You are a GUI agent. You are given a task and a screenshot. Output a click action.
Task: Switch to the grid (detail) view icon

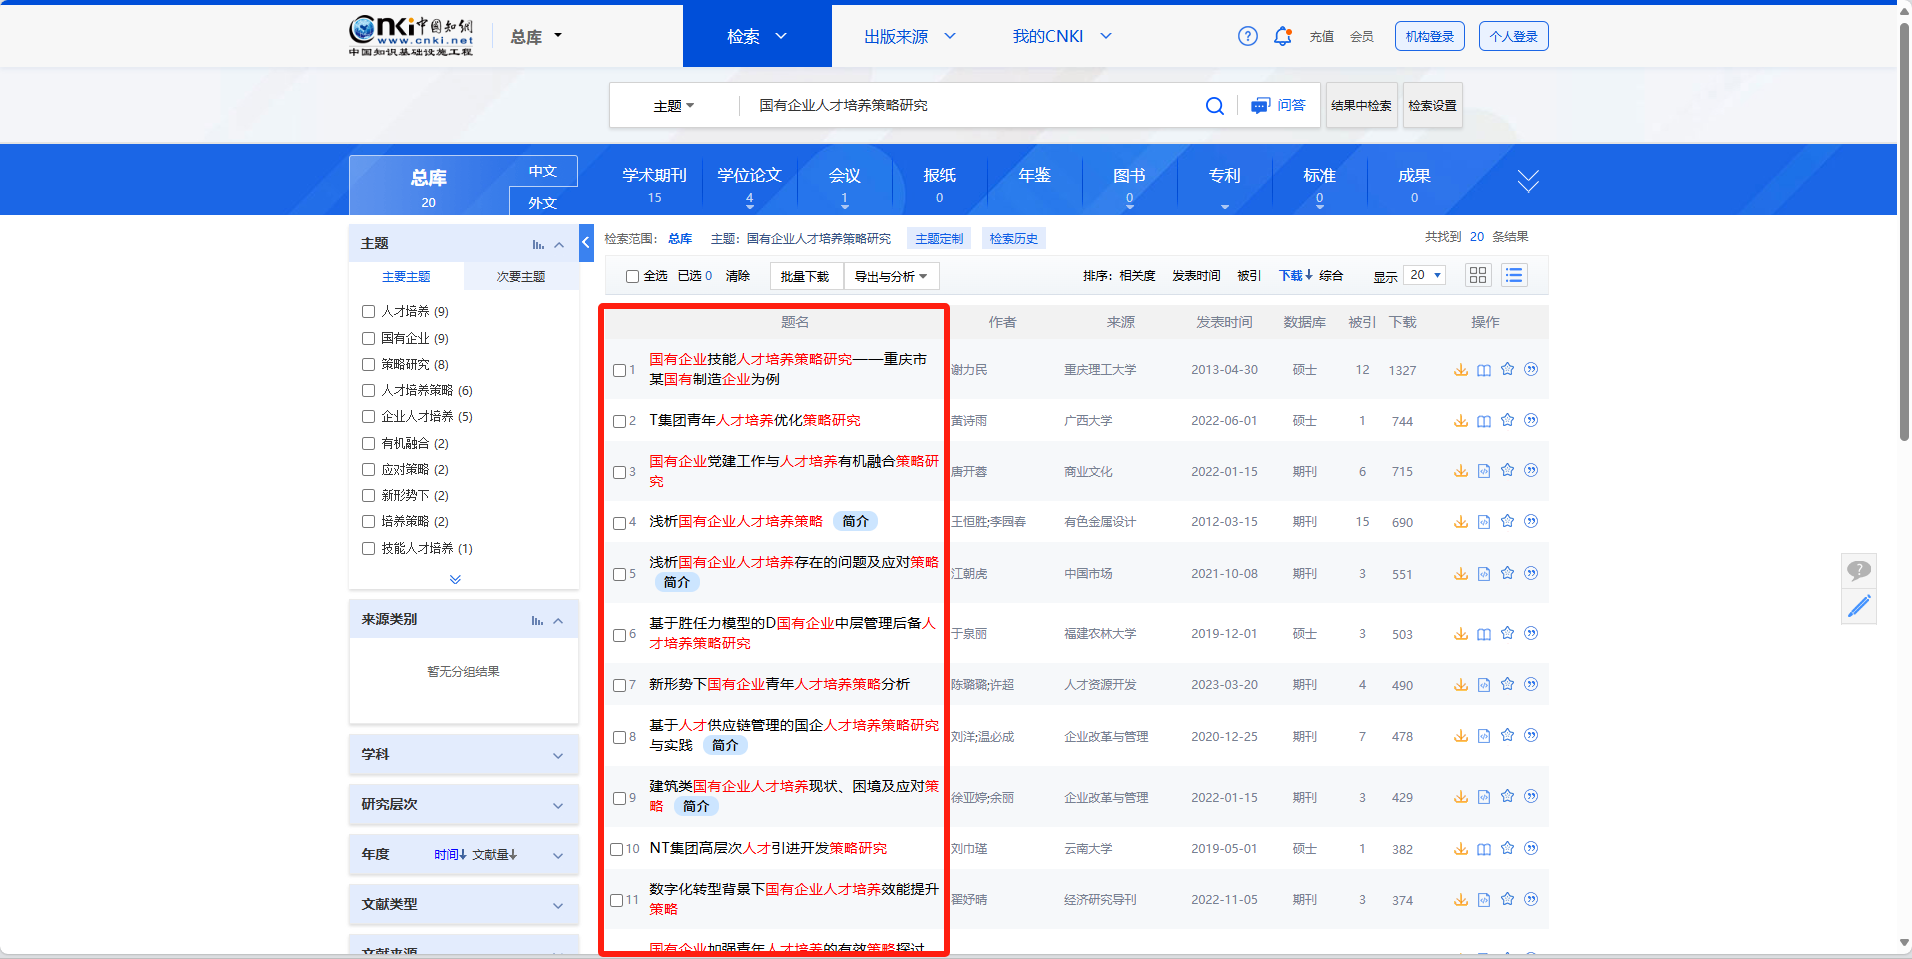click(x=1478, y=275)
